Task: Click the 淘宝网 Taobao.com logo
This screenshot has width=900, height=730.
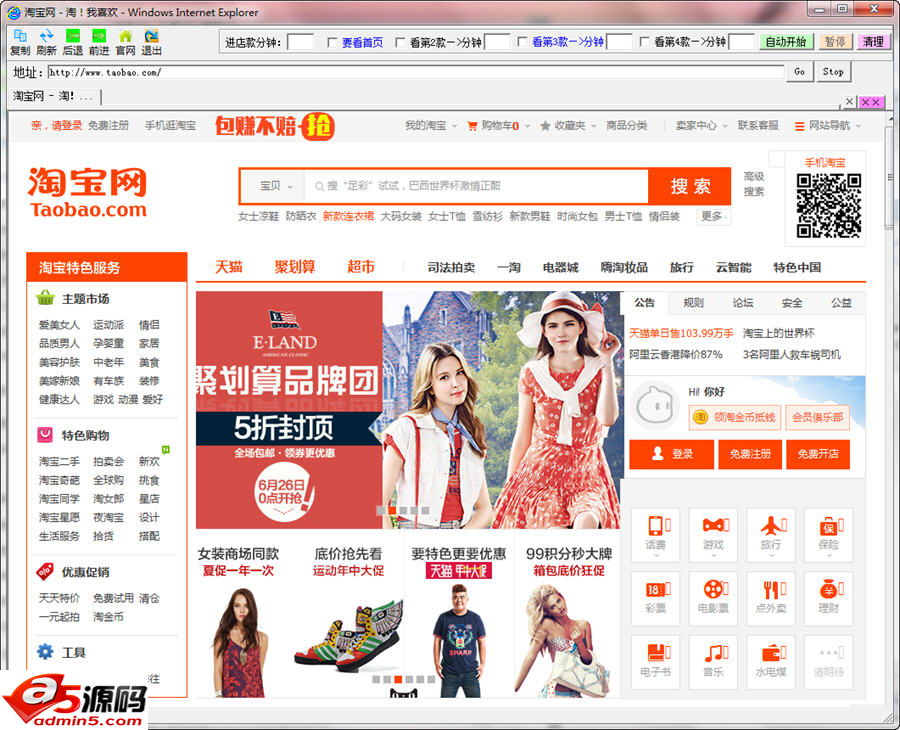Action: coord(87,192)
